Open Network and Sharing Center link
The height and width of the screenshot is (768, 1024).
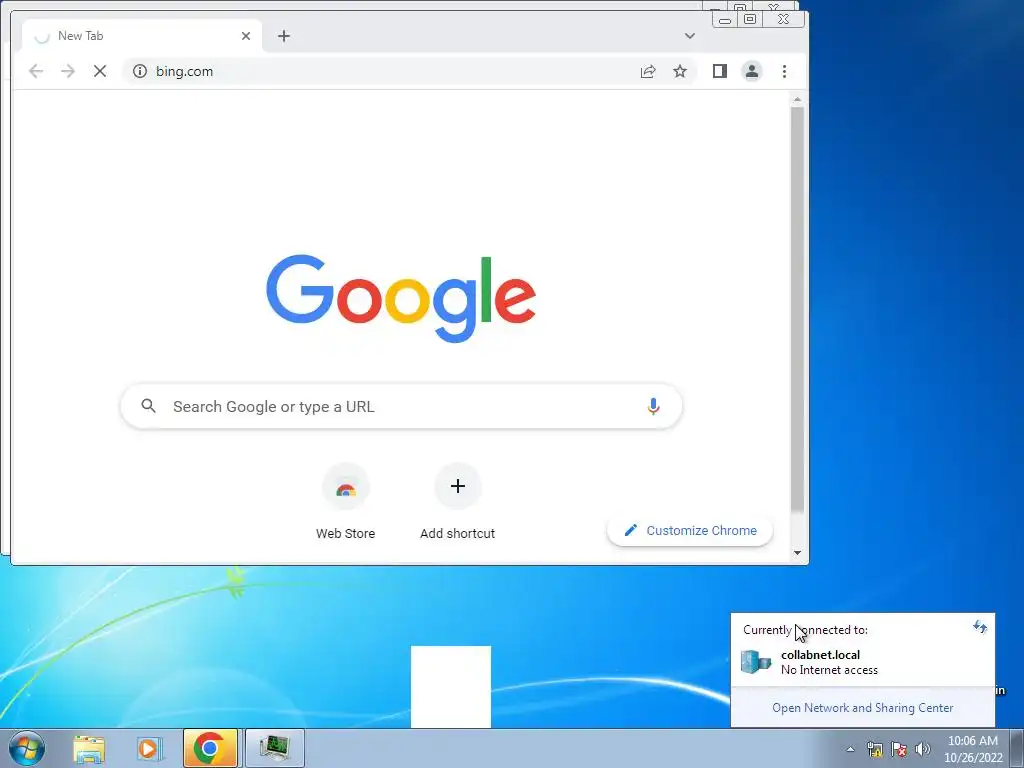862,708
